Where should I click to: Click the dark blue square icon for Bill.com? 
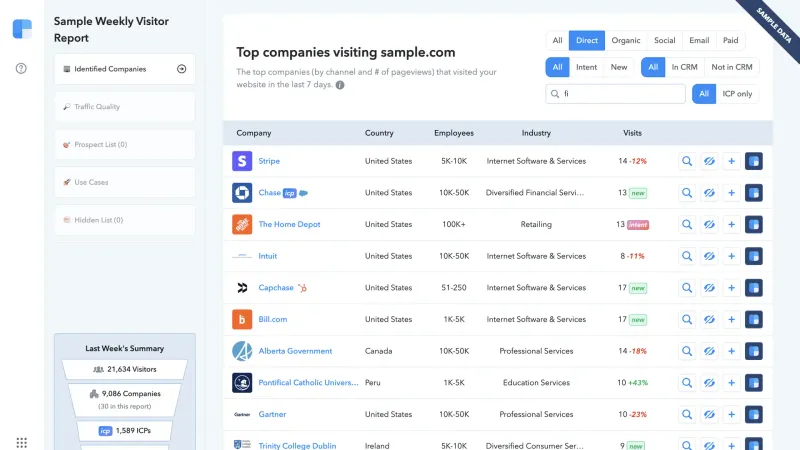pos(754,319)
